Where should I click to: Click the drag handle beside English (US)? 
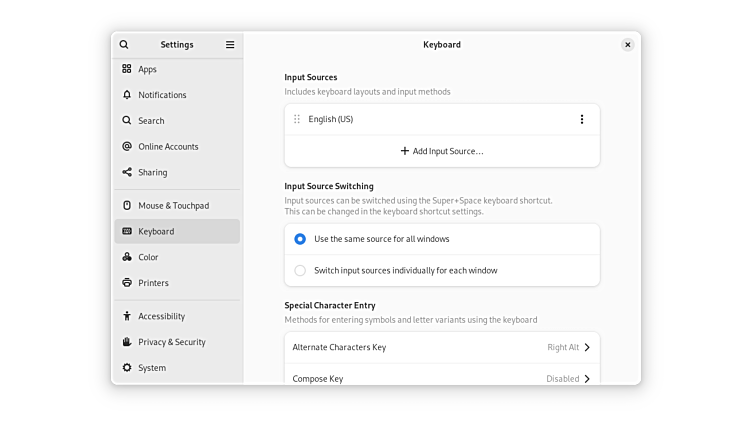297,120
